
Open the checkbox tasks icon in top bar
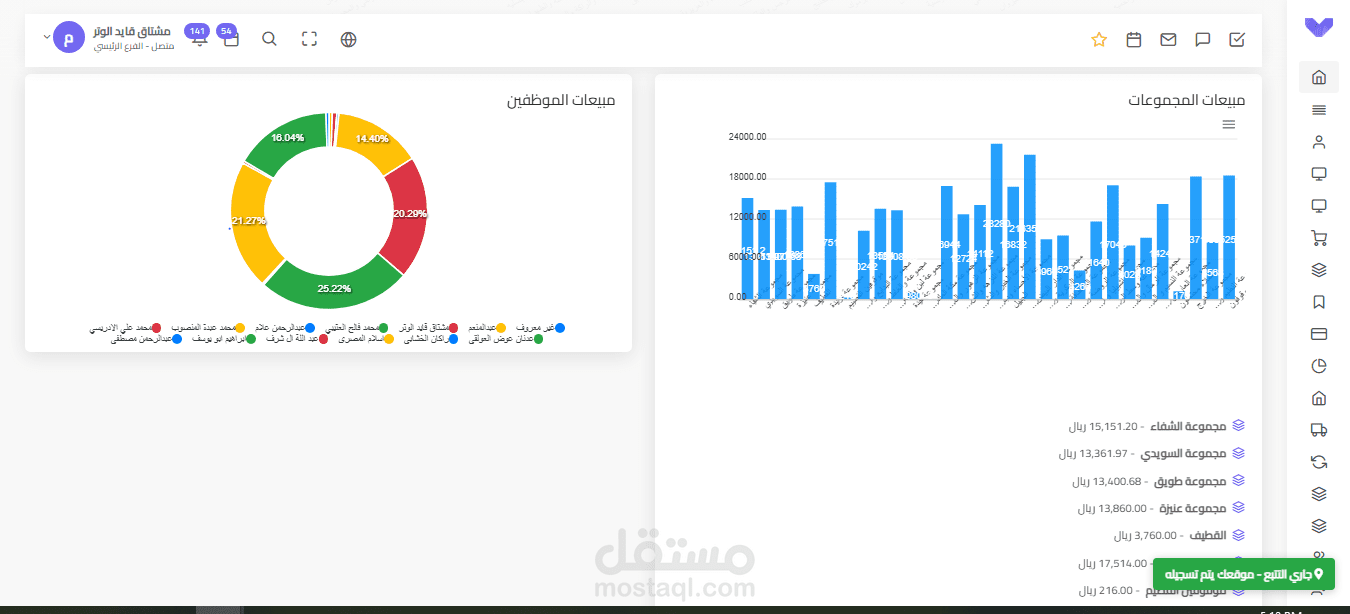coord(1237,40)
